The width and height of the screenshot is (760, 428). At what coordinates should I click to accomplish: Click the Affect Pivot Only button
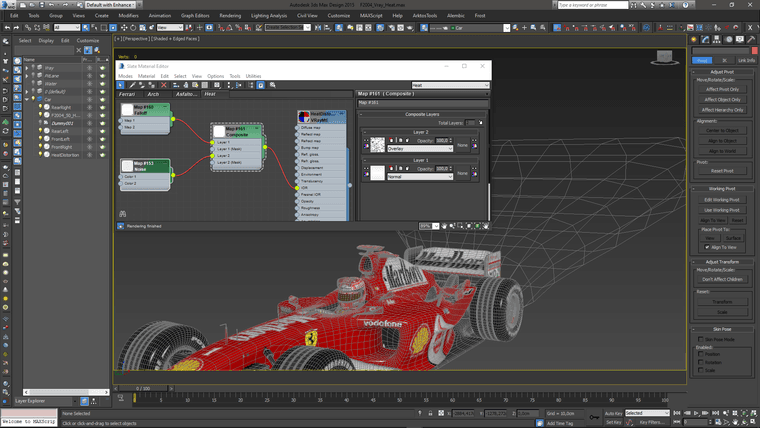721,89
